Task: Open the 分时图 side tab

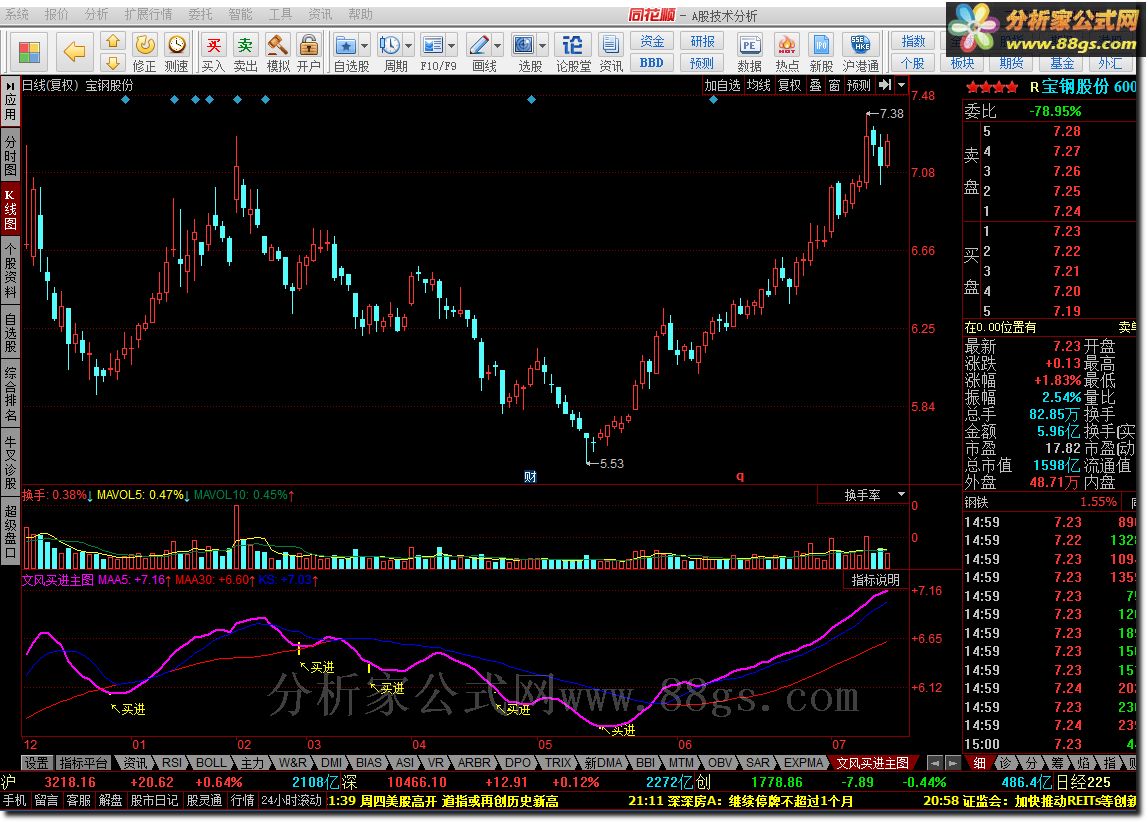Action: click(x=10, y=154)
